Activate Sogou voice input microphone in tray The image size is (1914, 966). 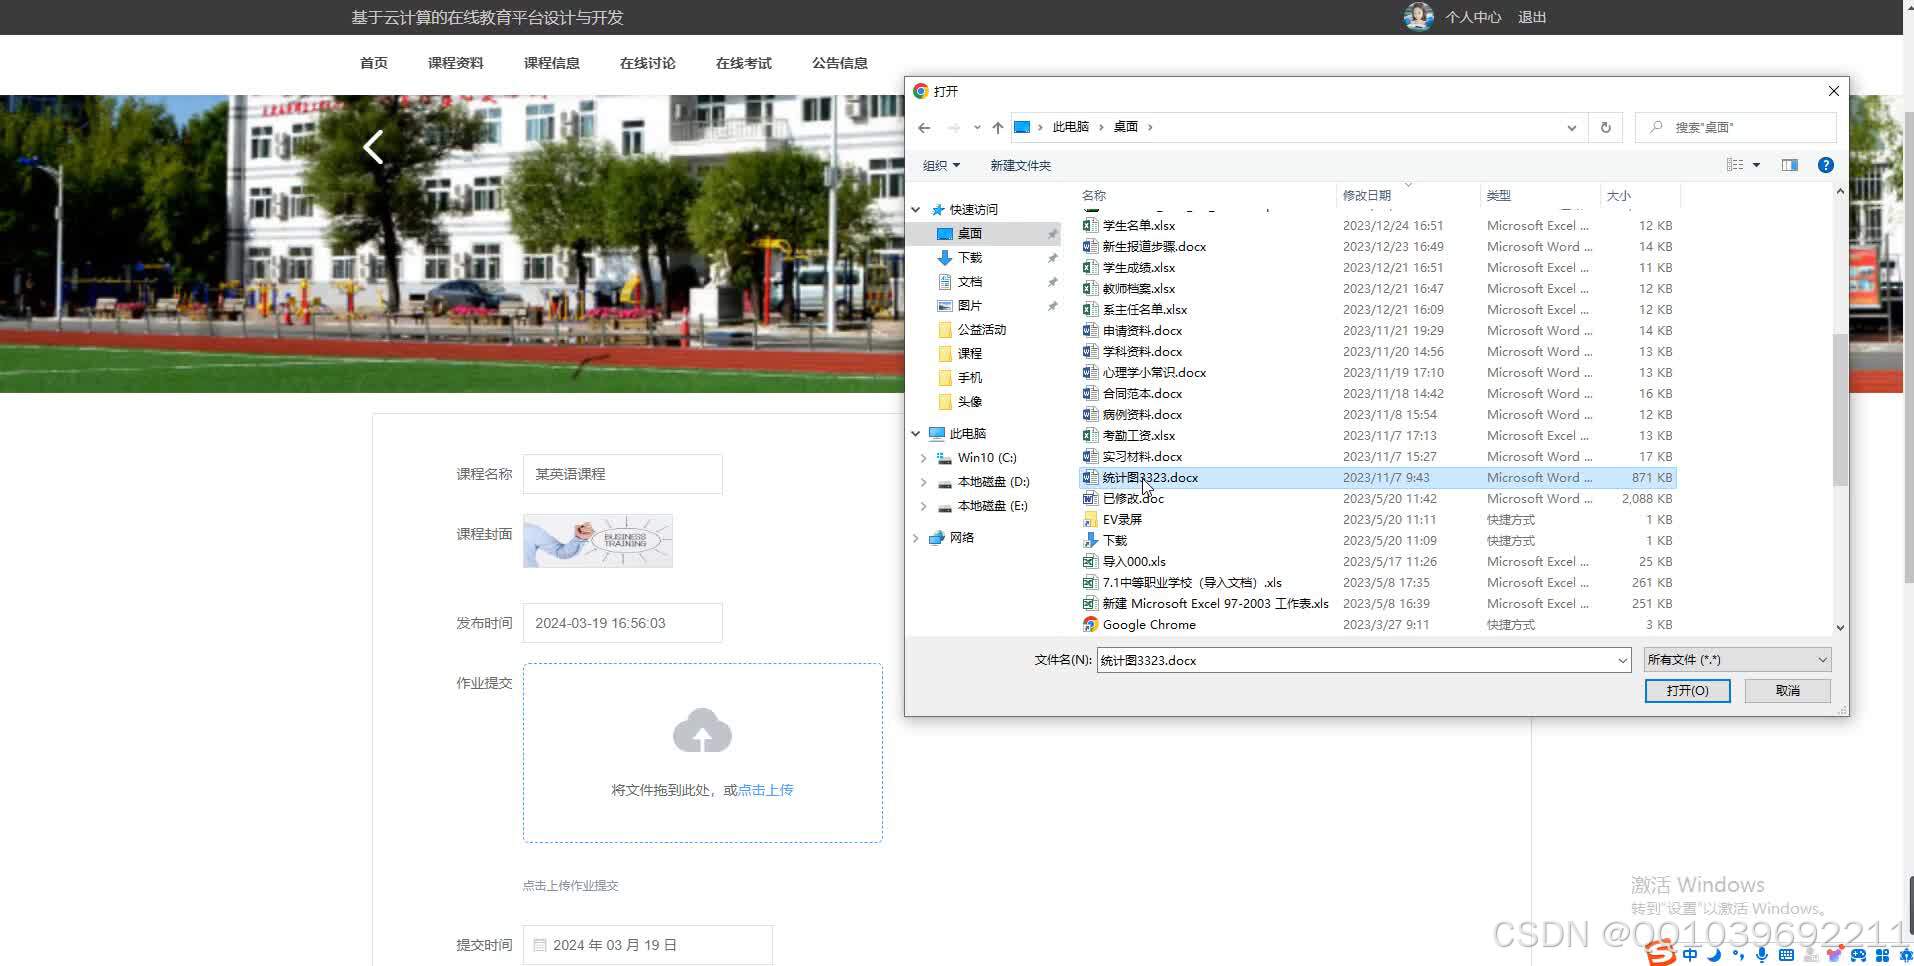(x=1764, y=955)
